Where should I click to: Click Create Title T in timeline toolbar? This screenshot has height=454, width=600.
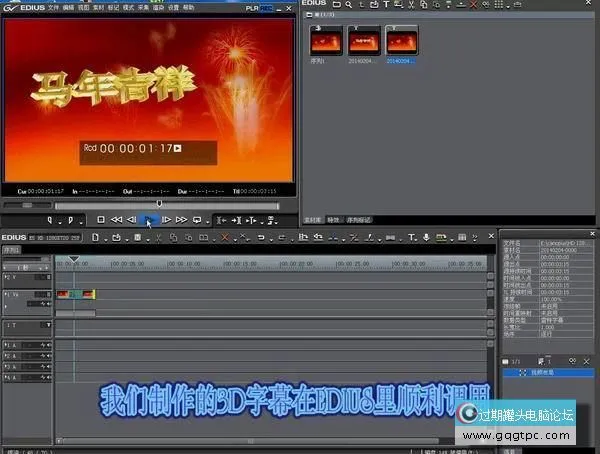click(411, 238)
